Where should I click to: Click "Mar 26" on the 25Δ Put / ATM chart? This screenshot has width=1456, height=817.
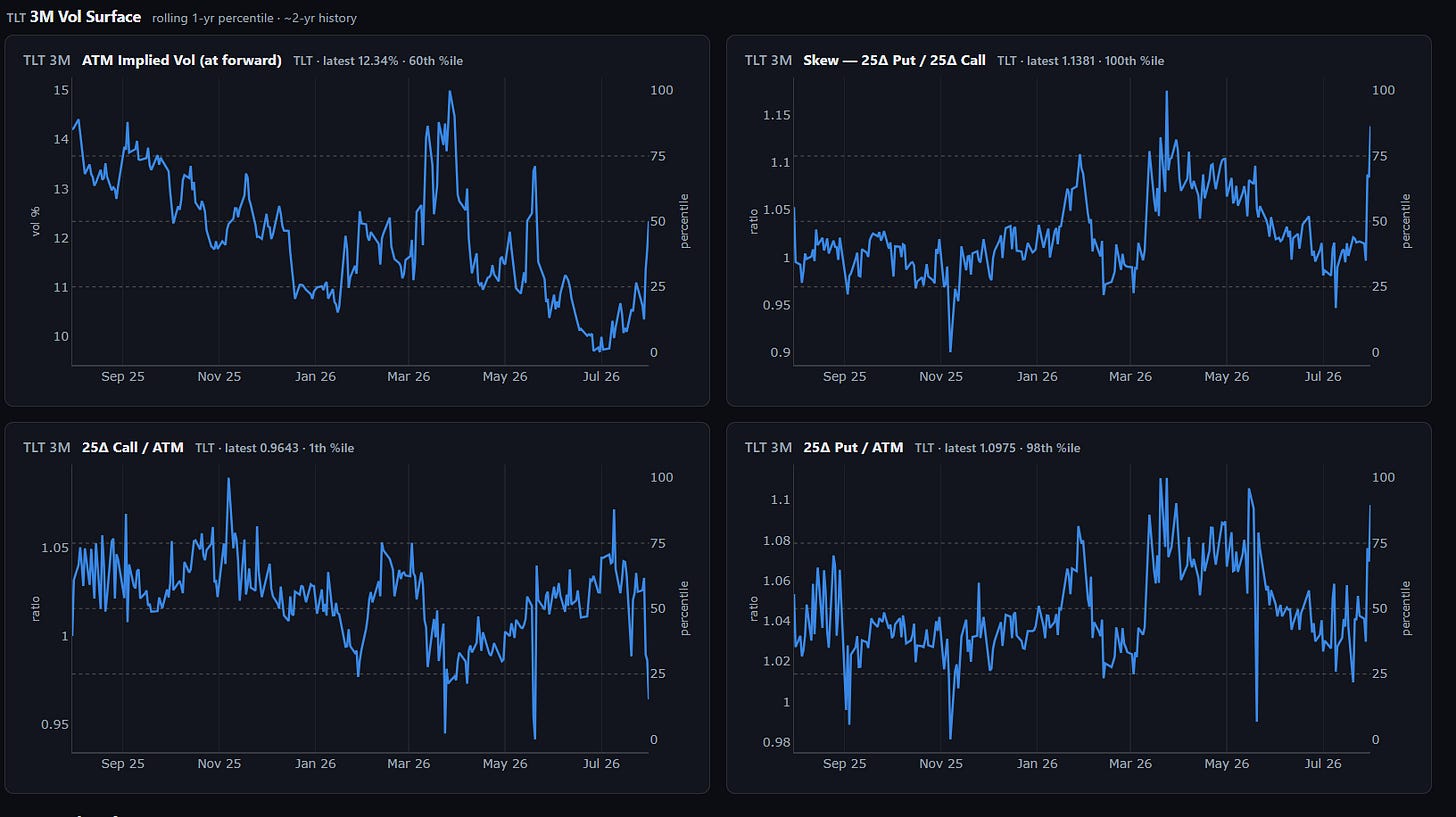pos(1131,764)
